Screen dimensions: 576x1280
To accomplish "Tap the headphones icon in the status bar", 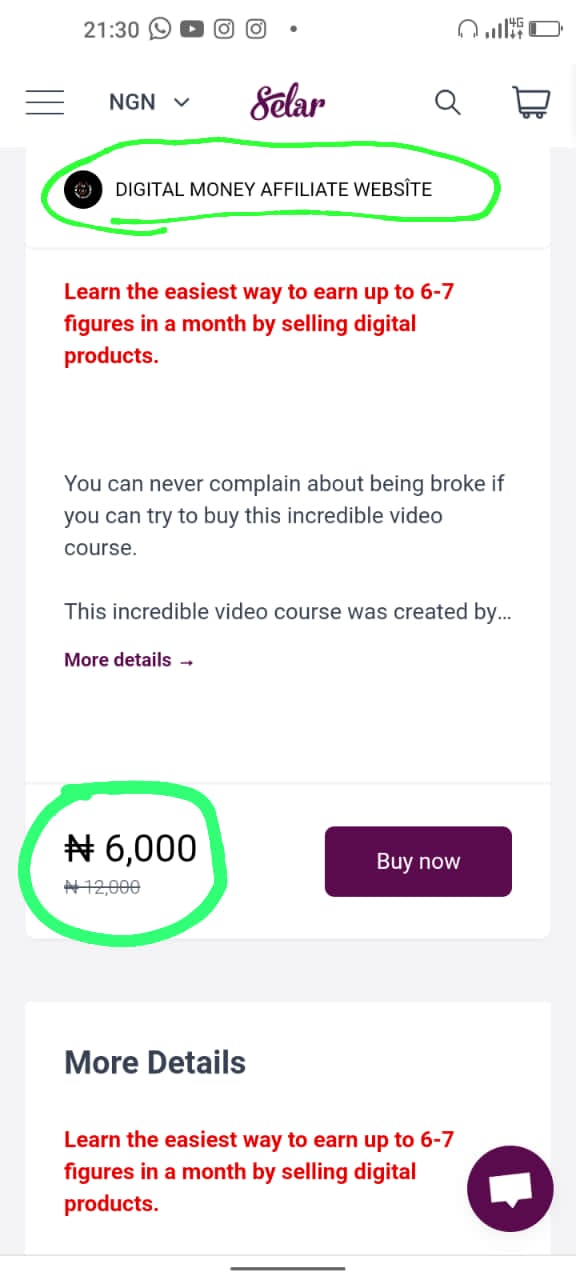I will pos(469,28).
